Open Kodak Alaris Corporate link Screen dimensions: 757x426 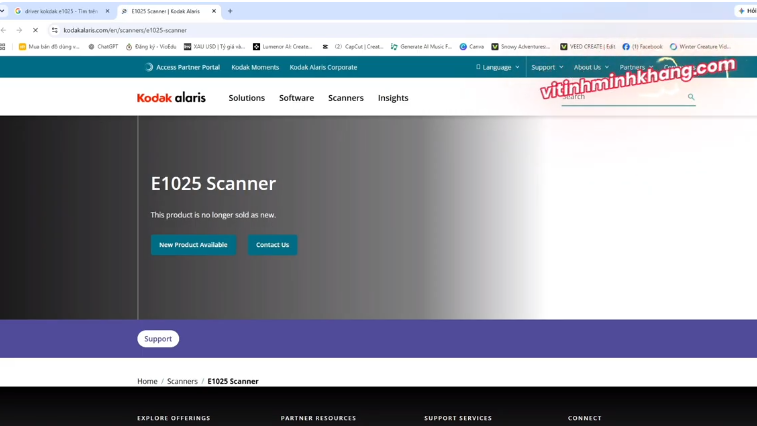coord(323,67)
